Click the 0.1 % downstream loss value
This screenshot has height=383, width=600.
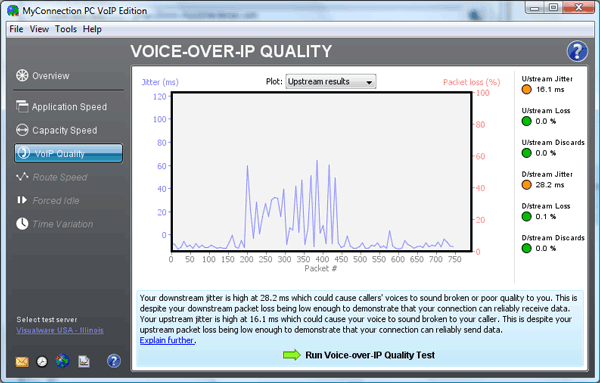(x=546, y=217)
